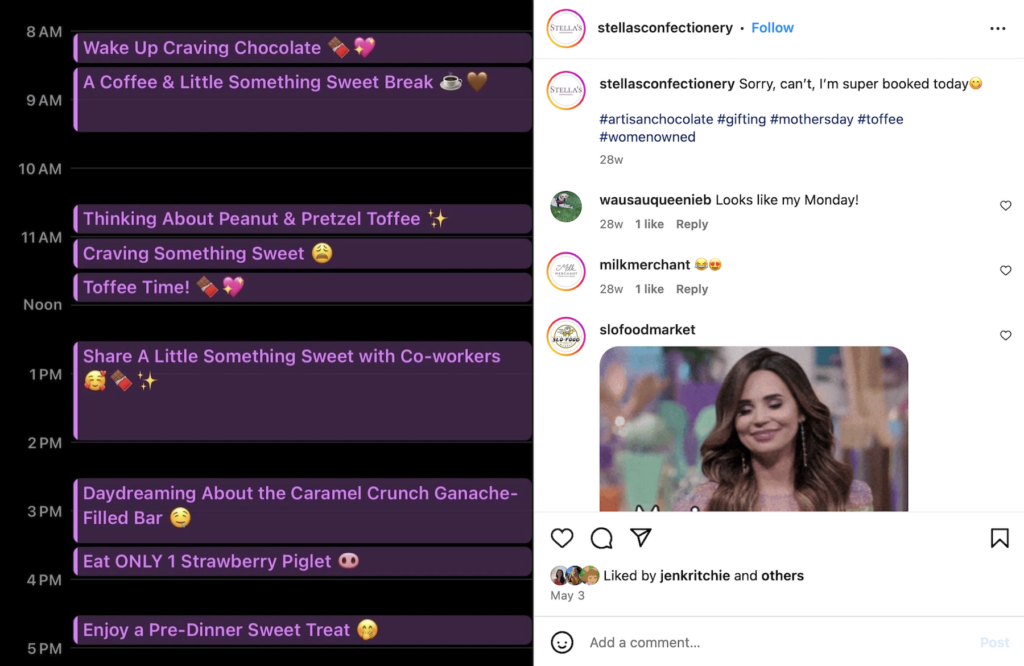Share post using paper plane icon

coord(641,538)
